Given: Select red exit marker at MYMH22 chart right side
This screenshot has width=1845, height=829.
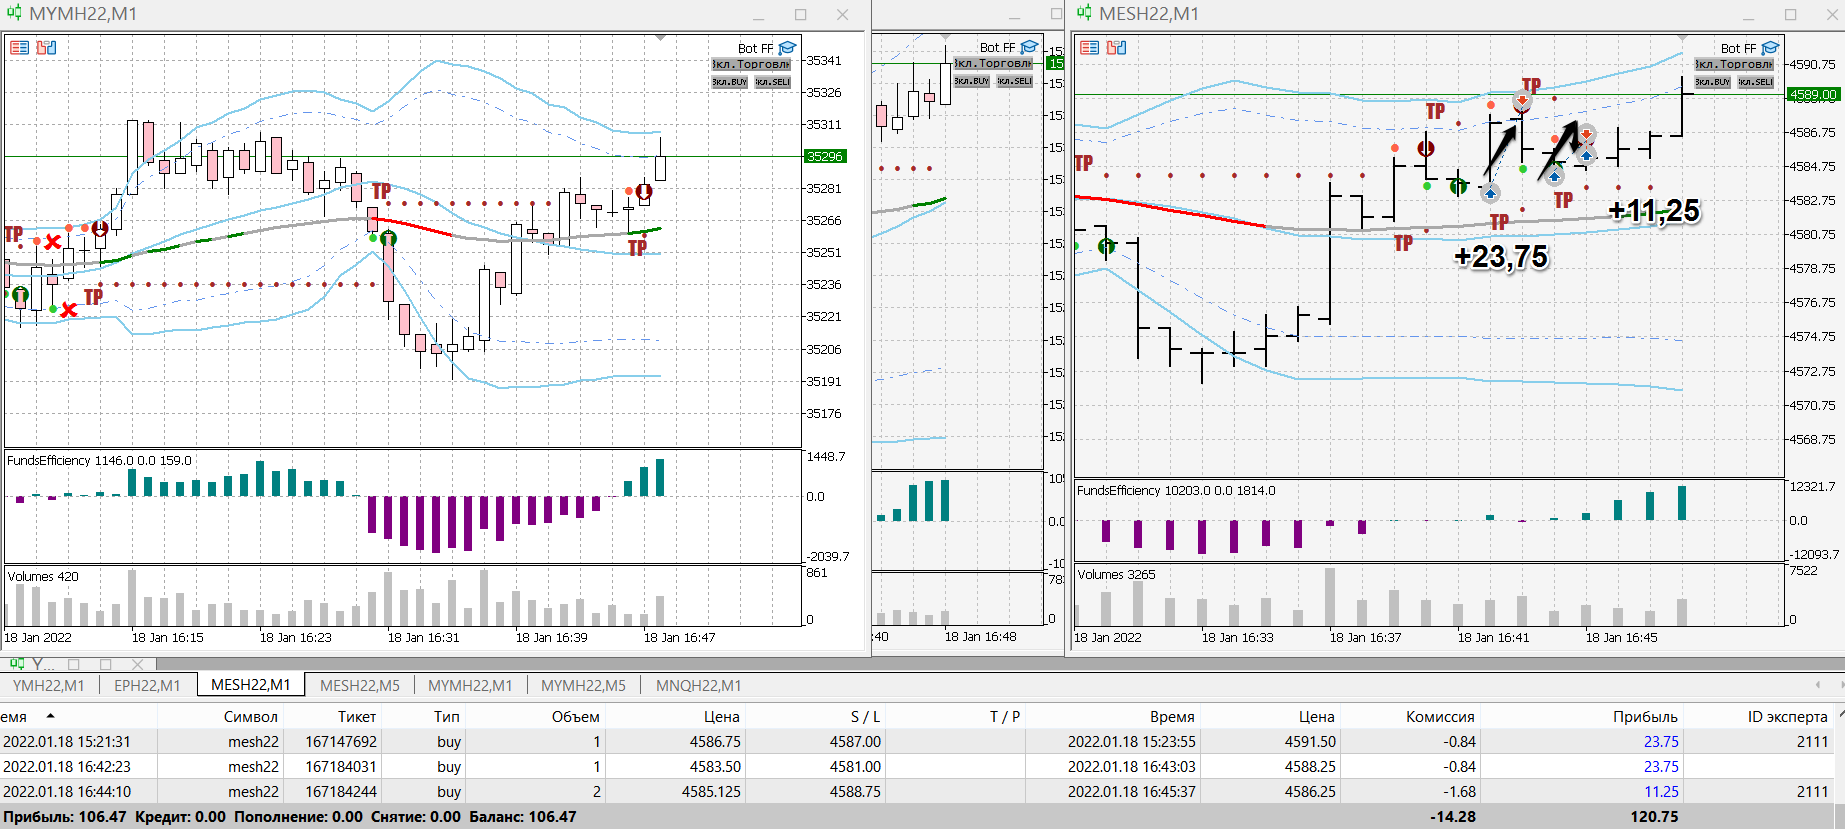Looking at the screenshot, I should coord(644,191).
